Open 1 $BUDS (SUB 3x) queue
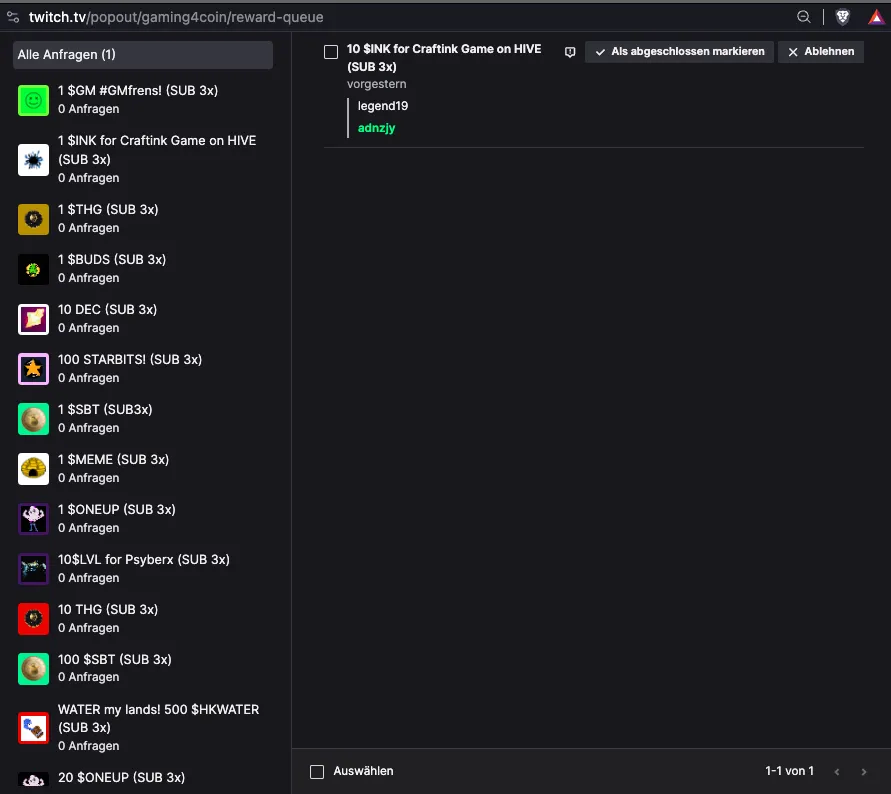 tap(143, 268)
